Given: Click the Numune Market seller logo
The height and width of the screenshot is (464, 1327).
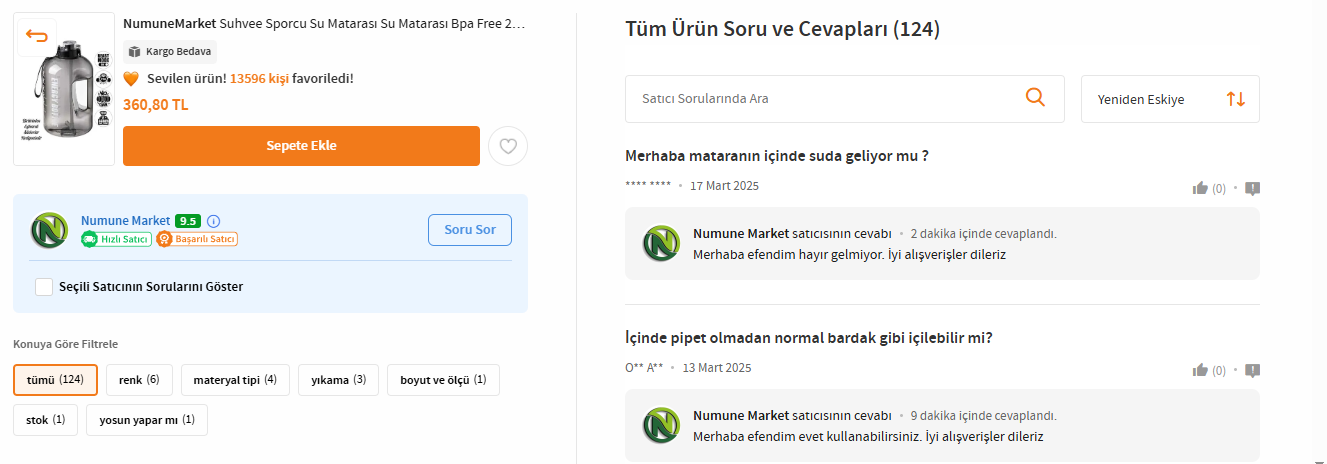Looking at the screenshot, I should 48,230.
